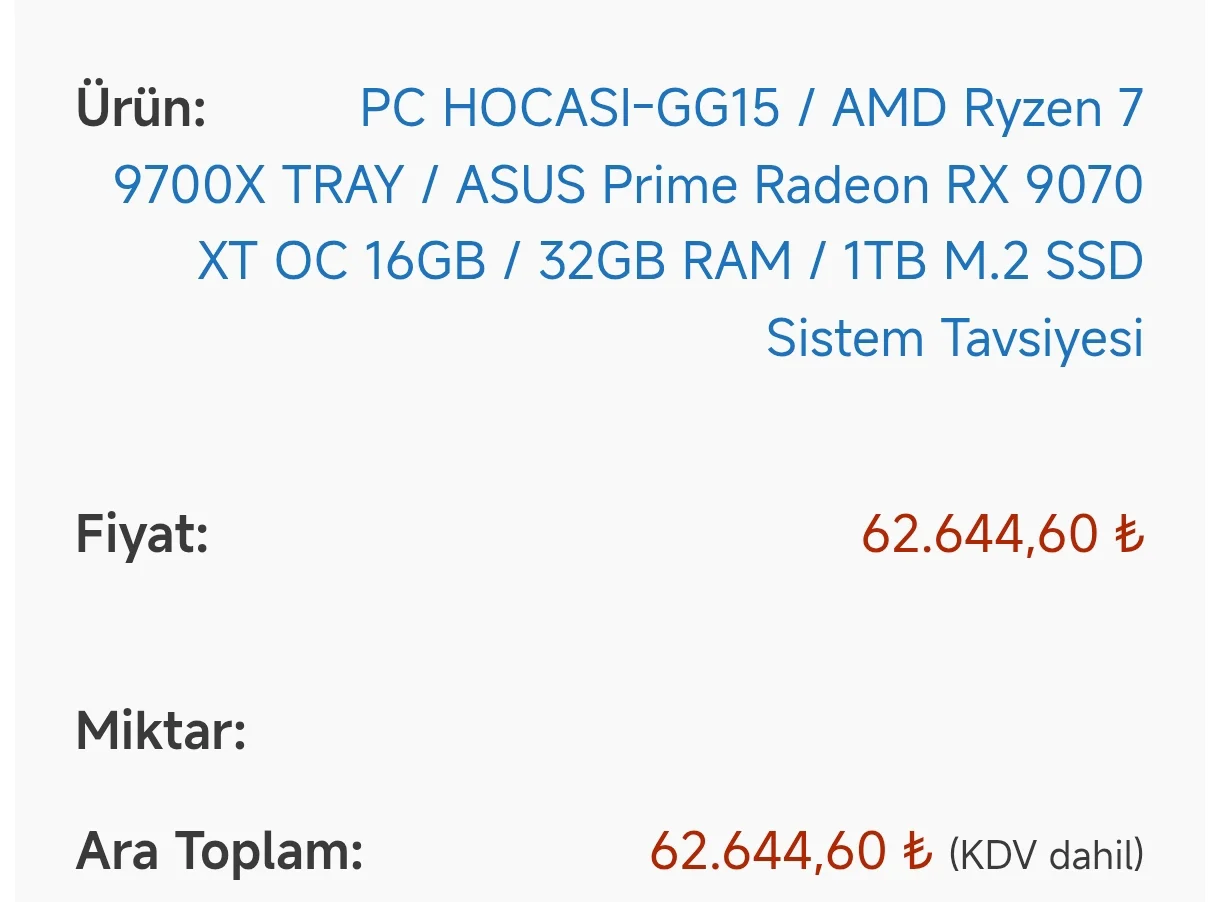Click Radeon RX 9070 in product title

pyautogui.click(x=948, y=186)
